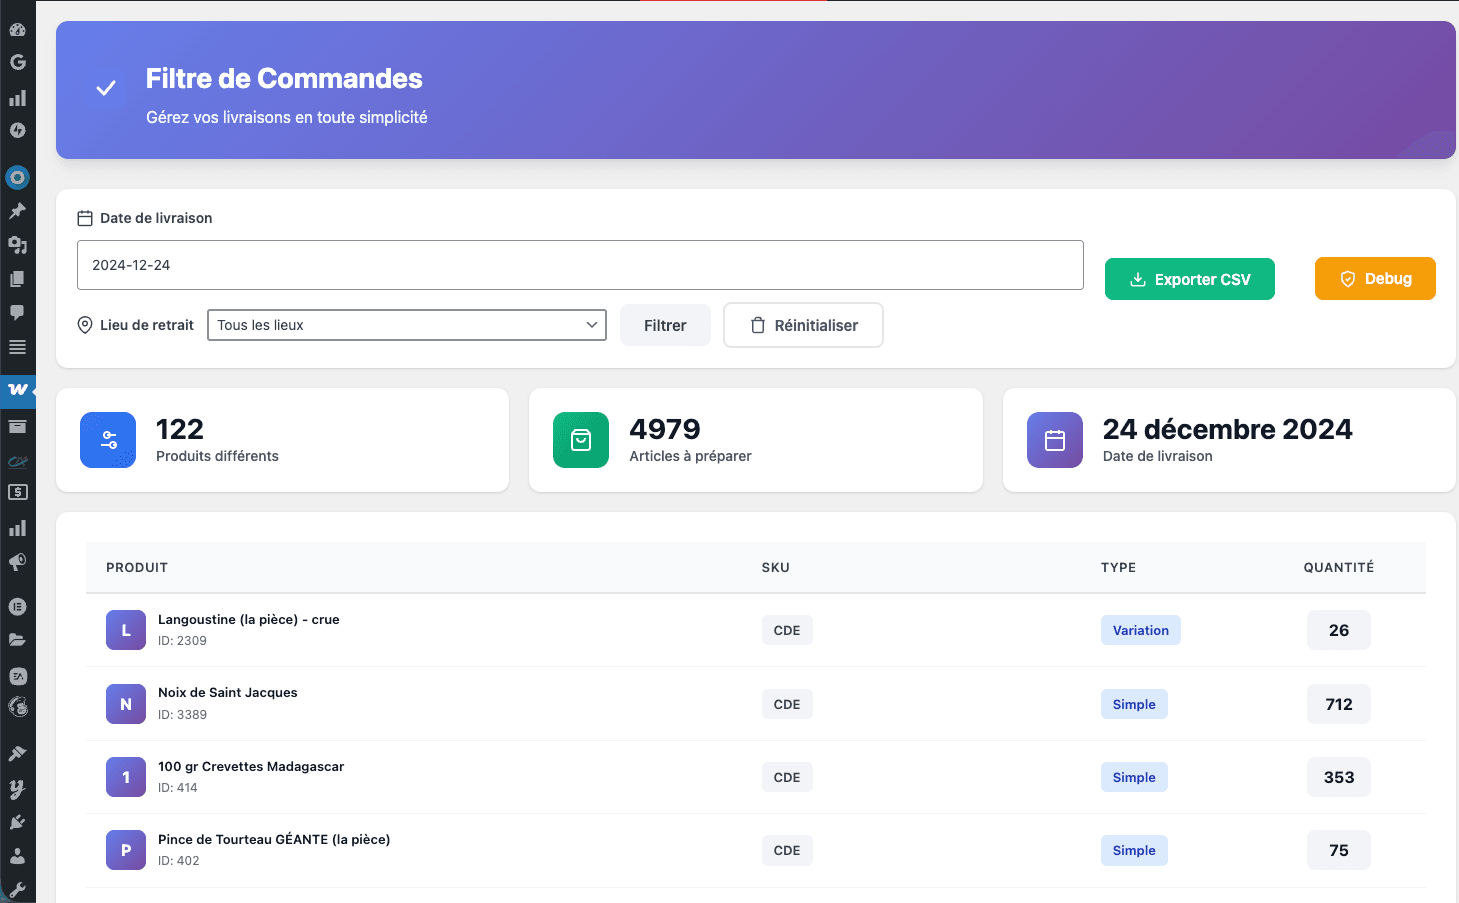Click the Marketing megaphone icon
This screenshot has height=903, width=1459.
(x=17, y=562)
